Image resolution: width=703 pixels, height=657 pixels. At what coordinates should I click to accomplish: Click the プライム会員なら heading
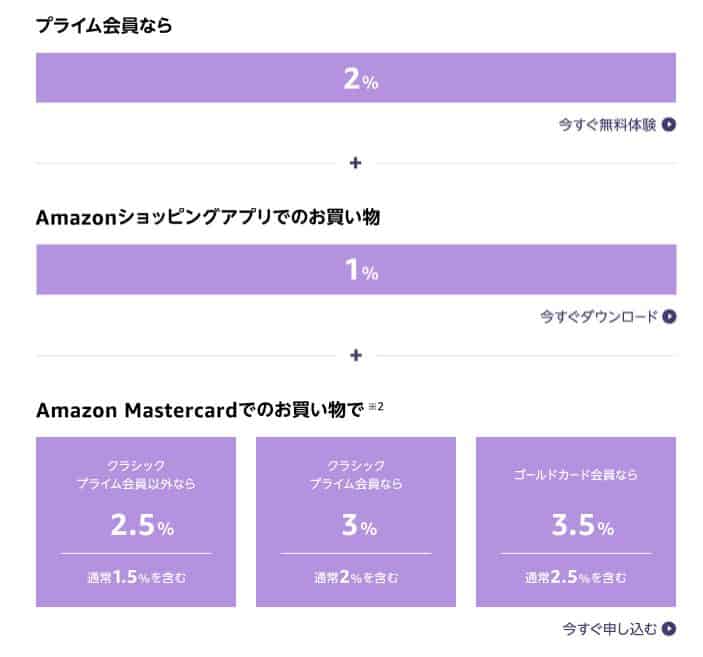coord(104,25)
